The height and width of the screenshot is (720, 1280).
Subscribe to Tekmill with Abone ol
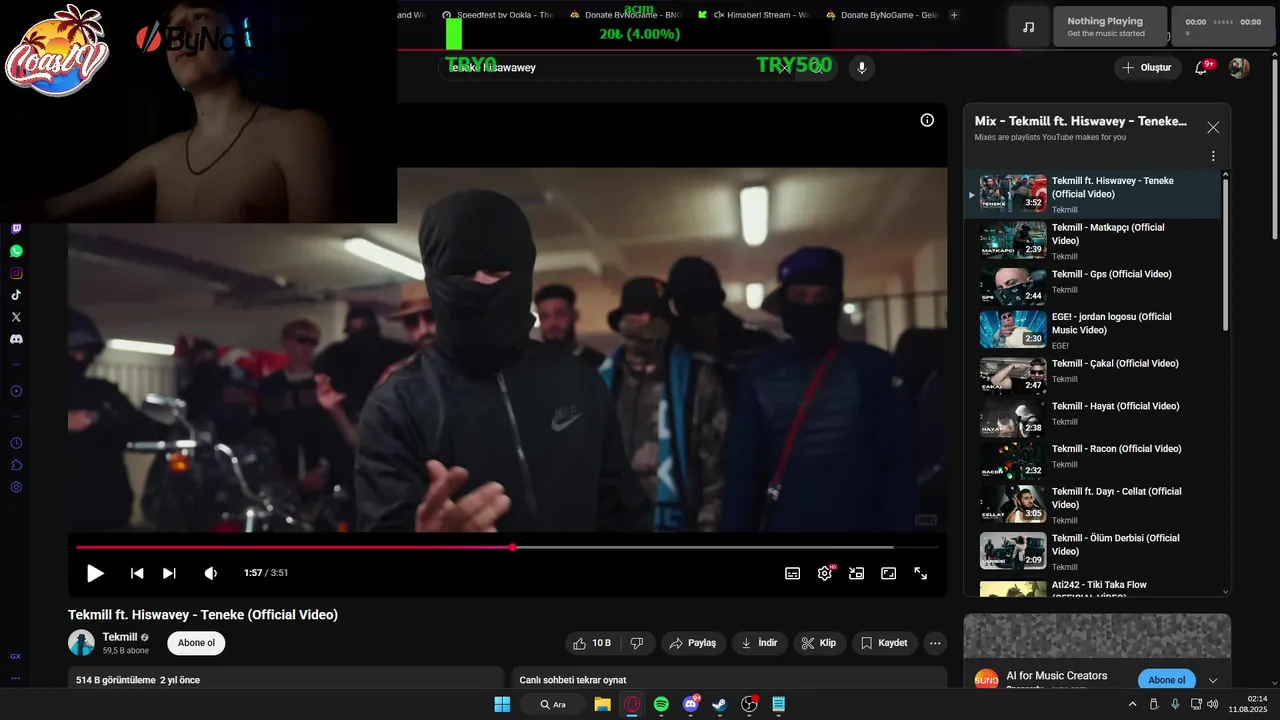[x=196, y=643]
